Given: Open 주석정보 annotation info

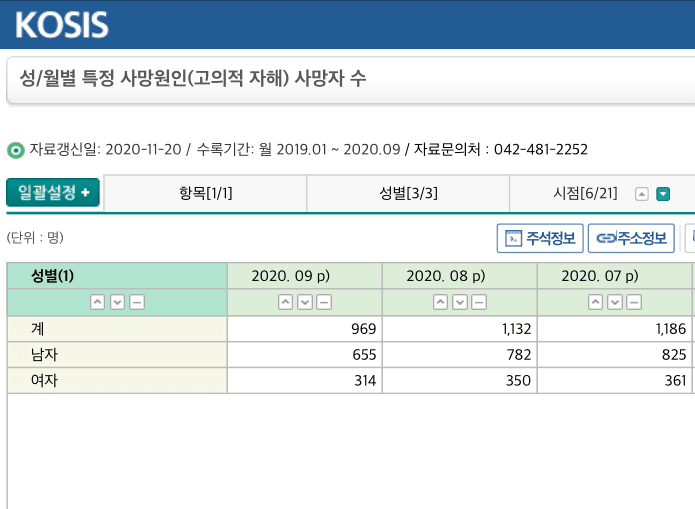Looking at the screenshot, I should (x=540, y=238).
